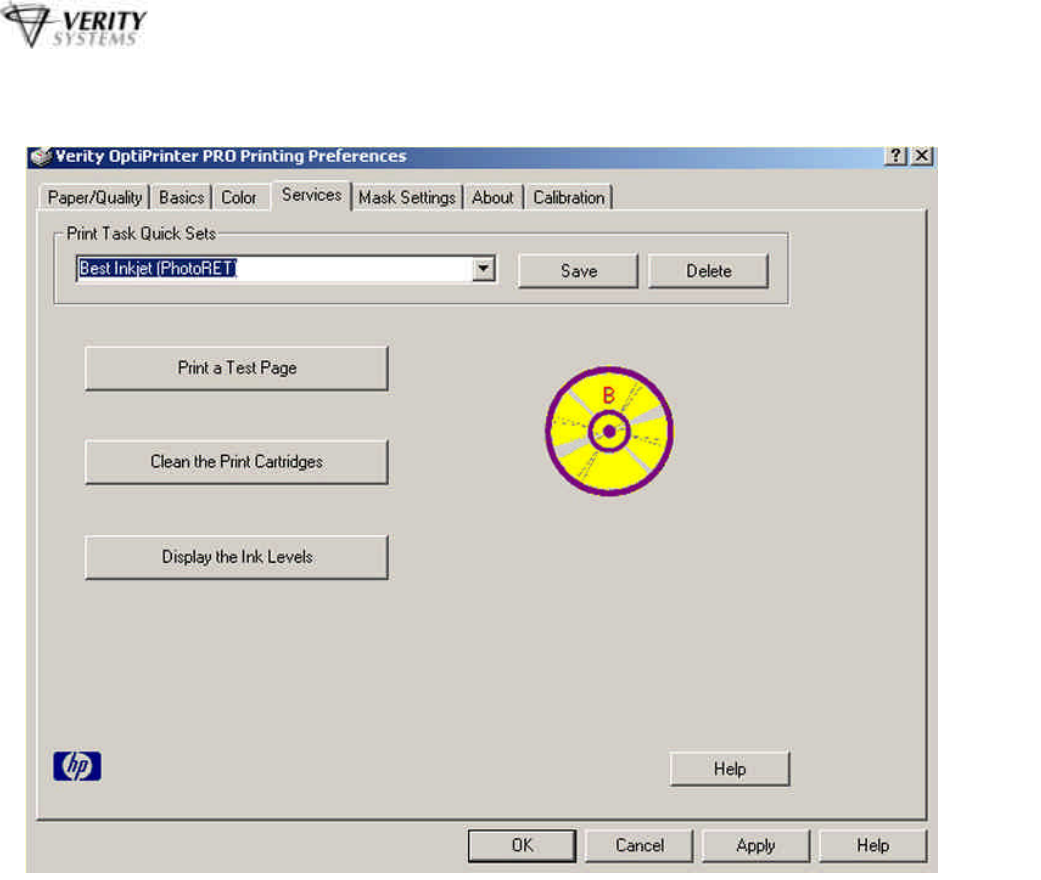
Task: Show the About tab
Action: point(493,198)
